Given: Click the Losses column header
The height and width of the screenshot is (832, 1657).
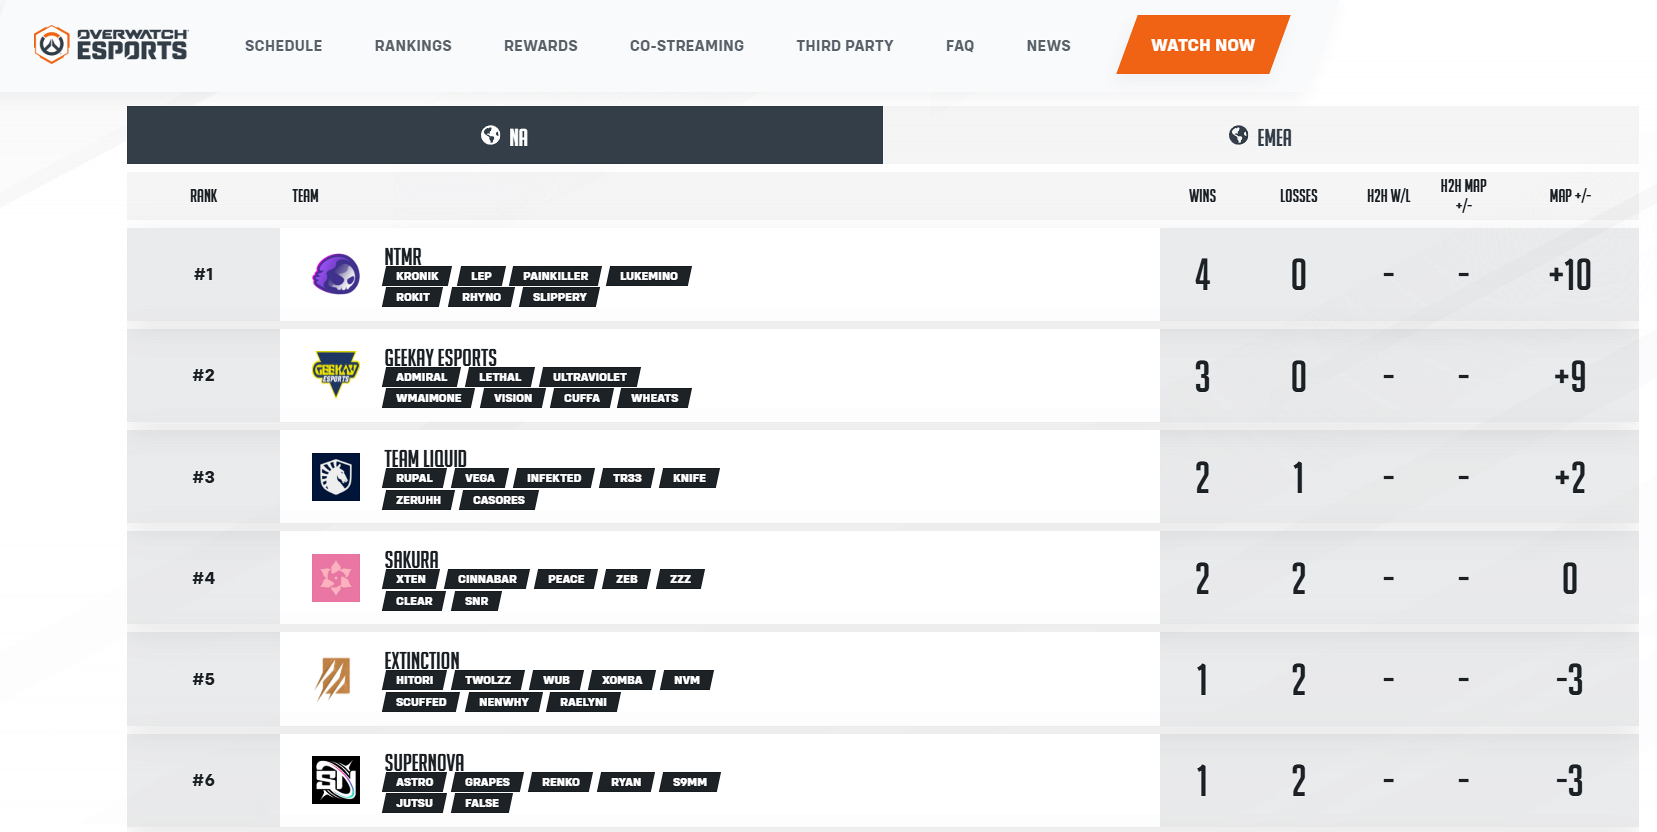Looking at the screenshot, I should point(1299,196).
